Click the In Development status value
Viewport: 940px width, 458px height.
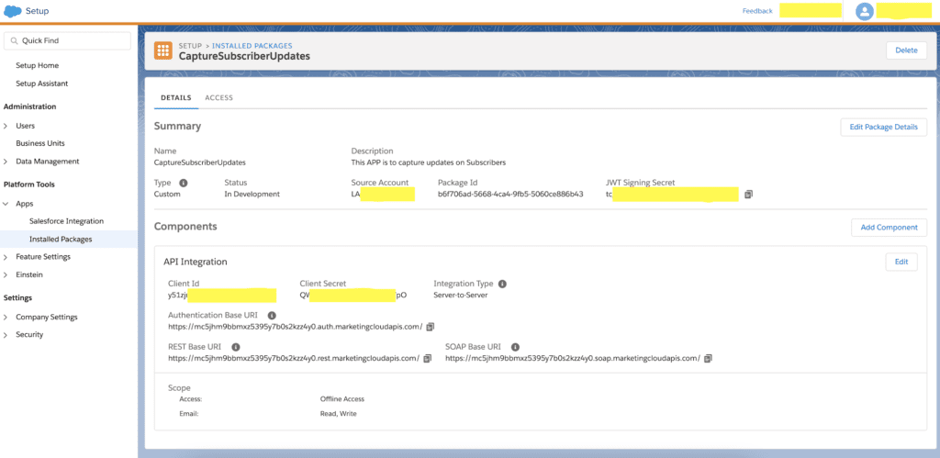pyautogui.click(x=252, y=194)
